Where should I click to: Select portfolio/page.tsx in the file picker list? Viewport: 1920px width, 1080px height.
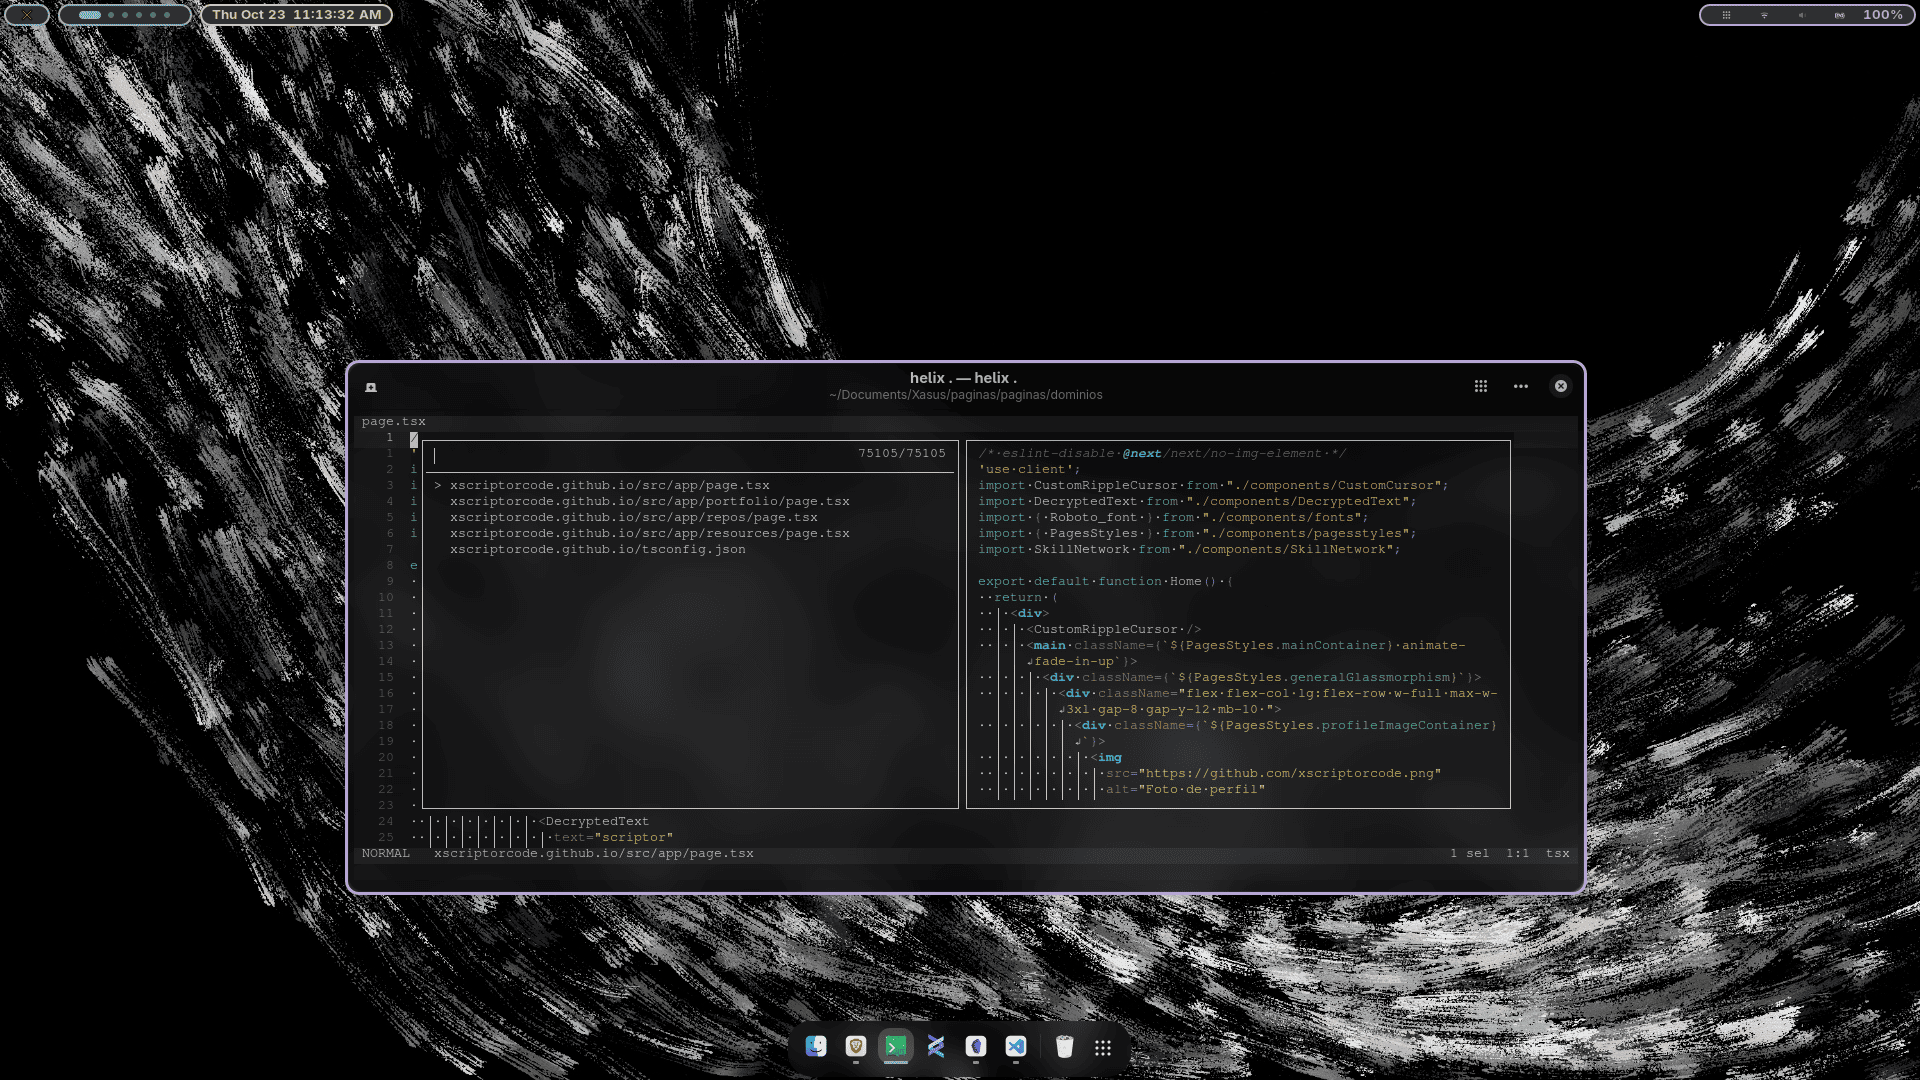point(650,501)
